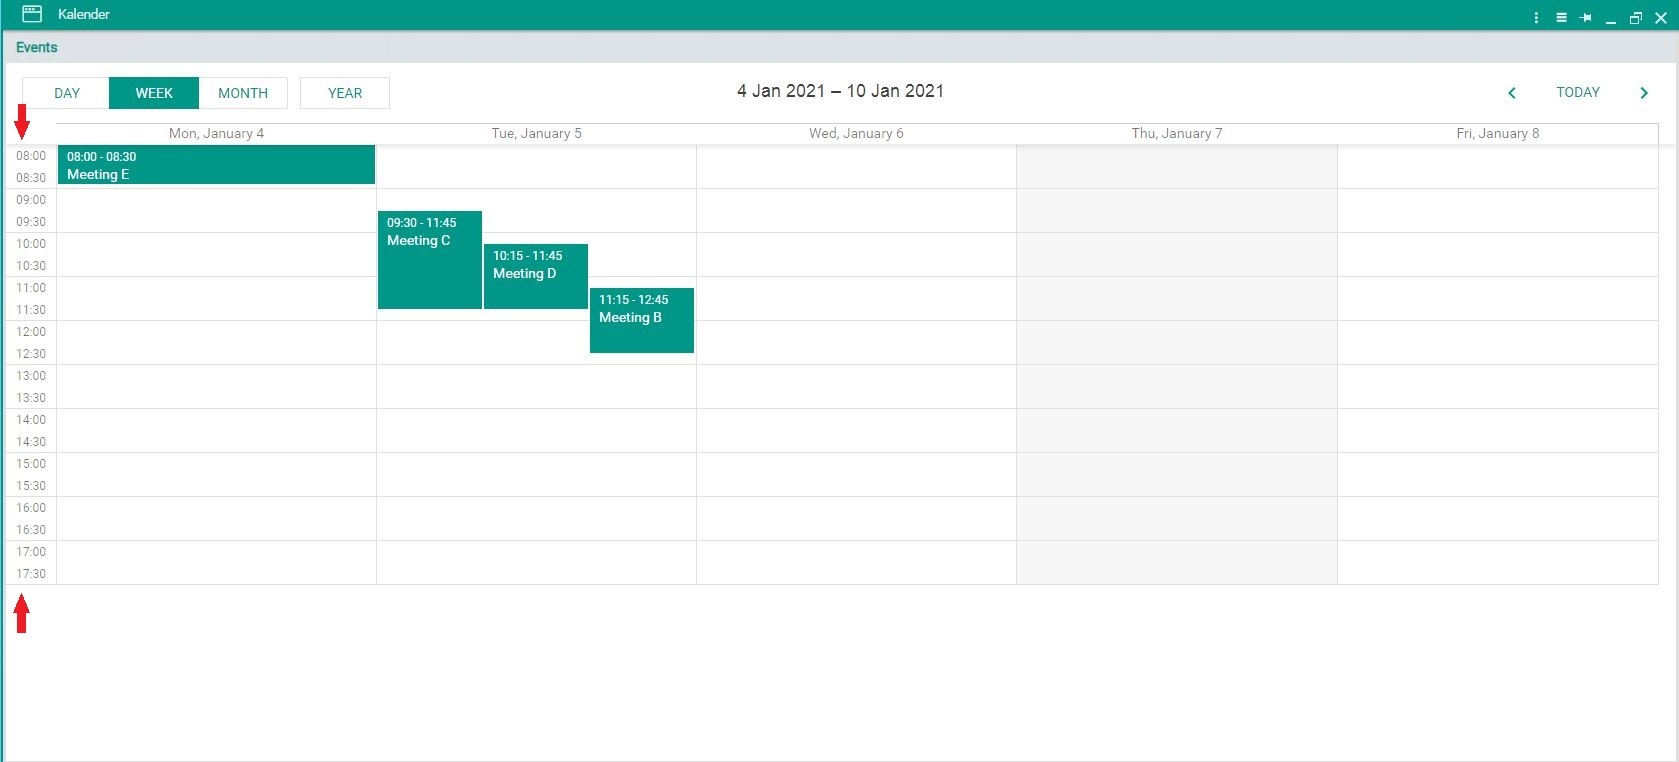Switch to DAY view
Viewport: 1679px width, 762px height.
[x=67, y=93]
